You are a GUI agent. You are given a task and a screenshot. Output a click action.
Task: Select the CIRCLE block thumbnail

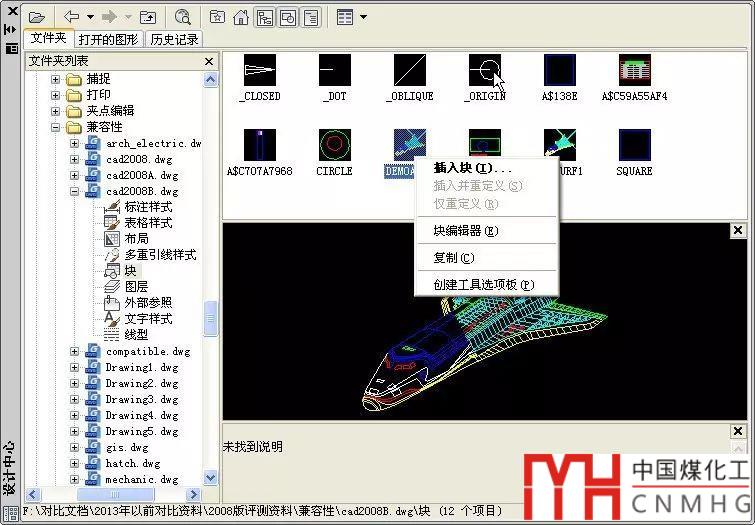tap(334, 144)
